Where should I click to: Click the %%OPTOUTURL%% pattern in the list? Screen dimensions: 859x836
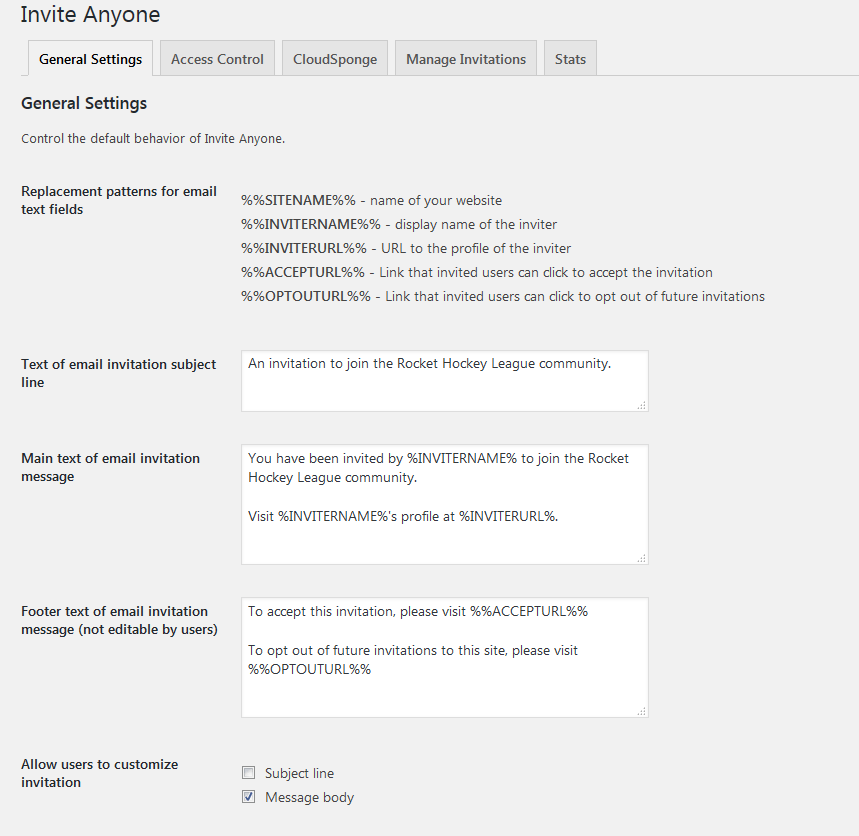tap(306, 296)
